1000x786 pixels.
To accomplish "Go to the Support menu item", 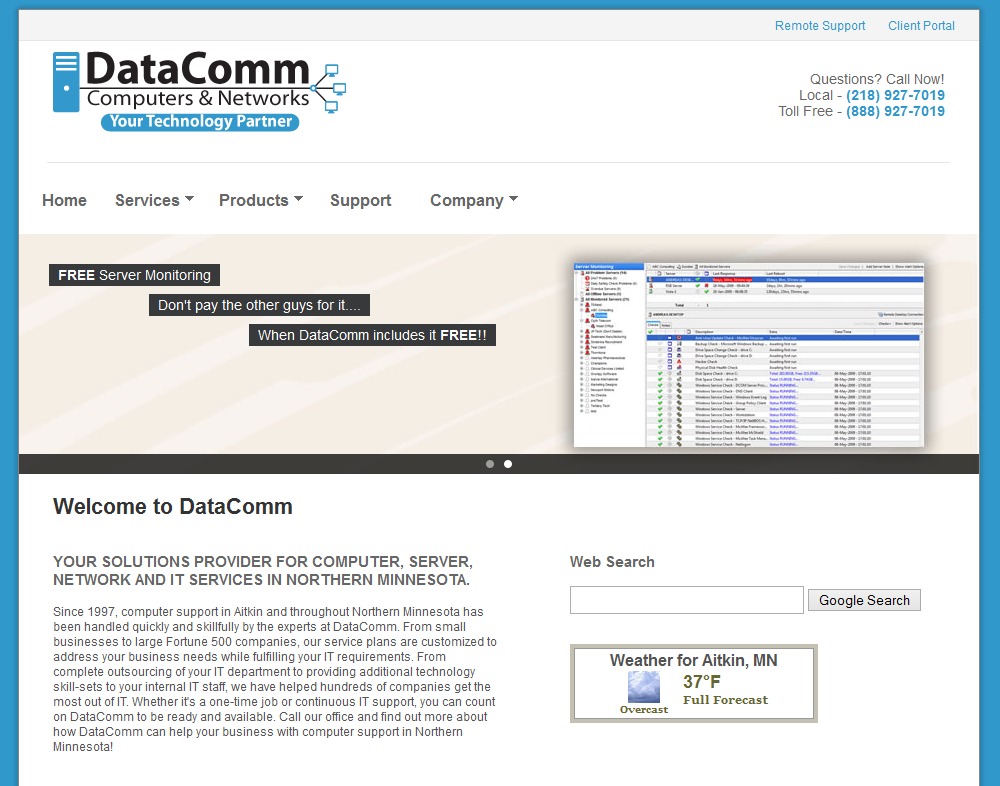I will (360, 200).
